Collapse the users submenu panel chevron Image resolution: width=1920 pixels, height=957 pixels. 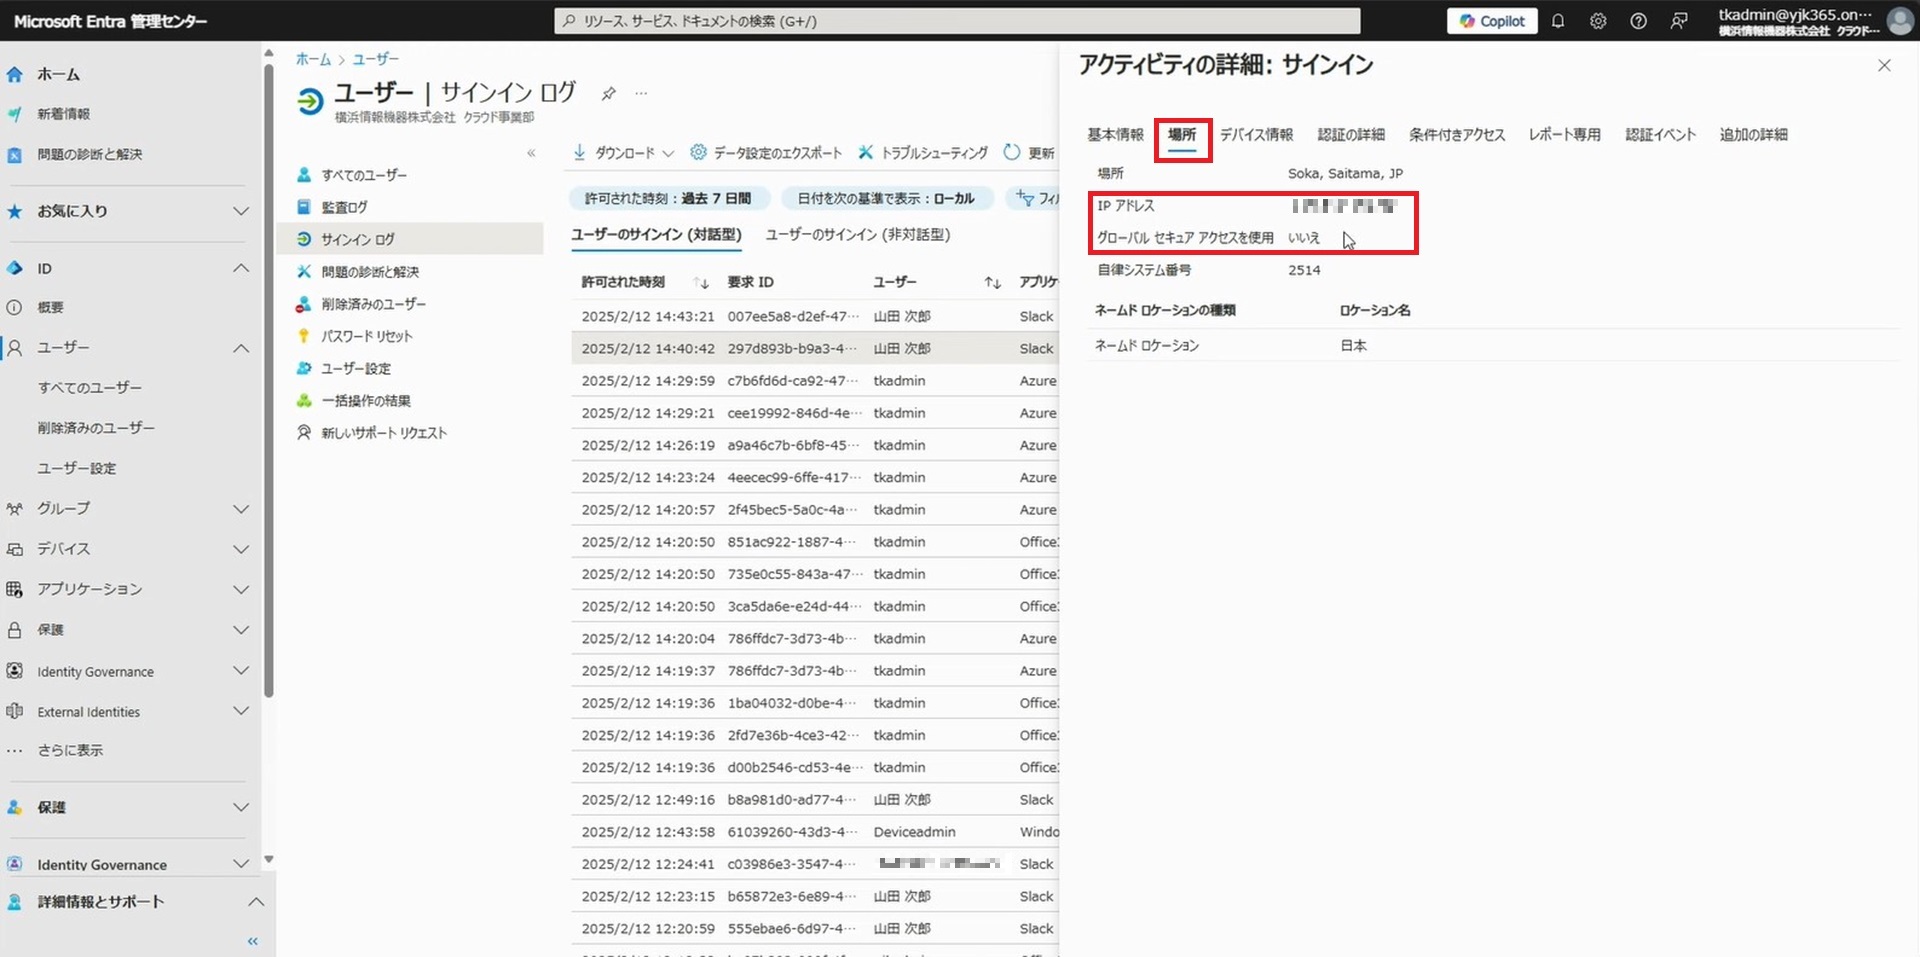pos(531,153)
